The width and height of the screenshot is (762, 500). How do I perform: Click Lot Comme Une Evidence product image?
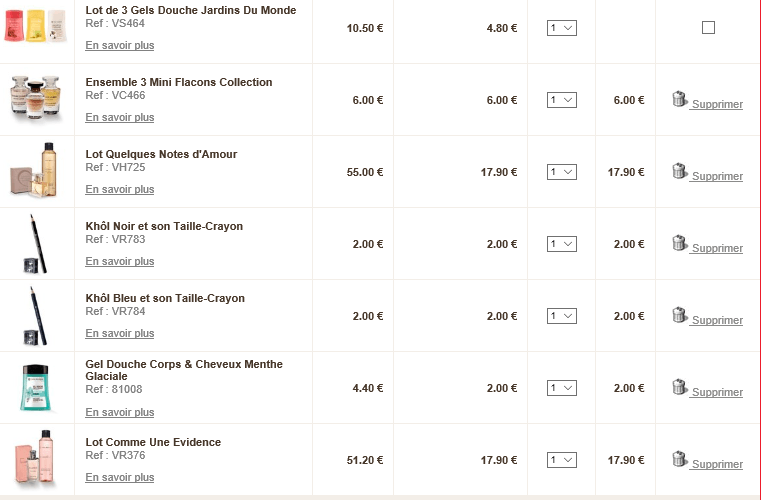click(x=36, y=459)
